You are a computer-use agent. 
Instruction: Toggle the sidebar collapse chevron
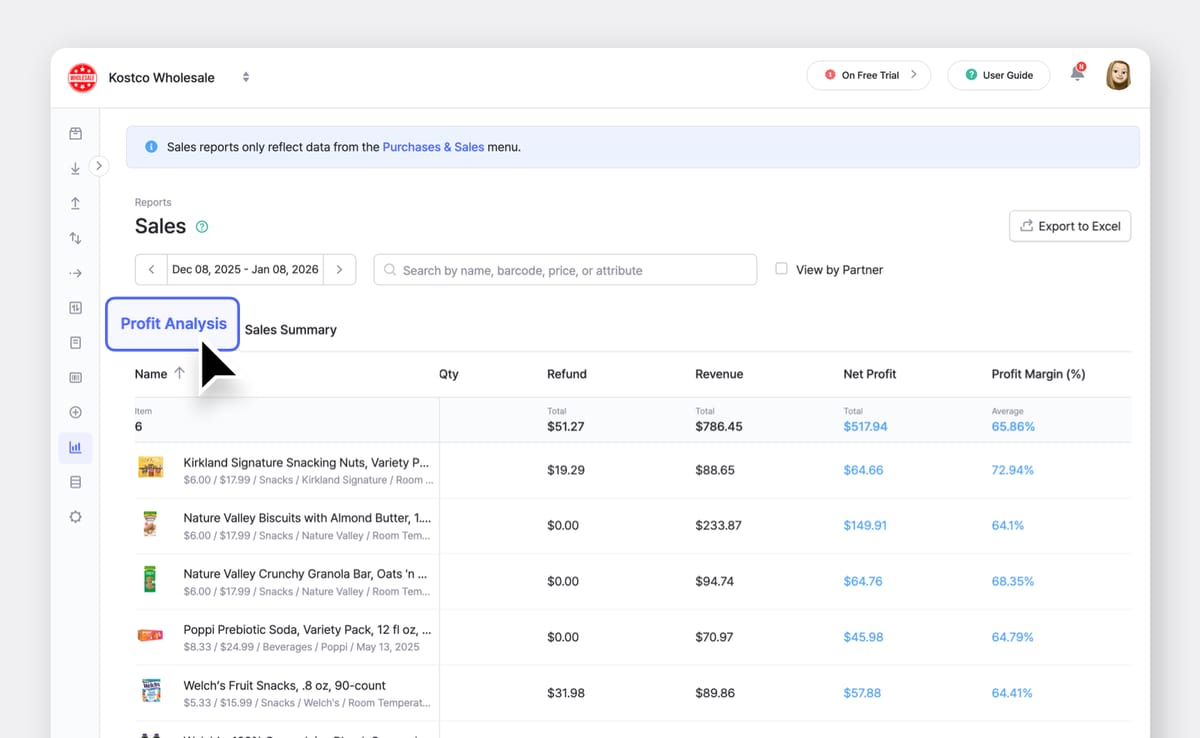click(x=98, y=167)
